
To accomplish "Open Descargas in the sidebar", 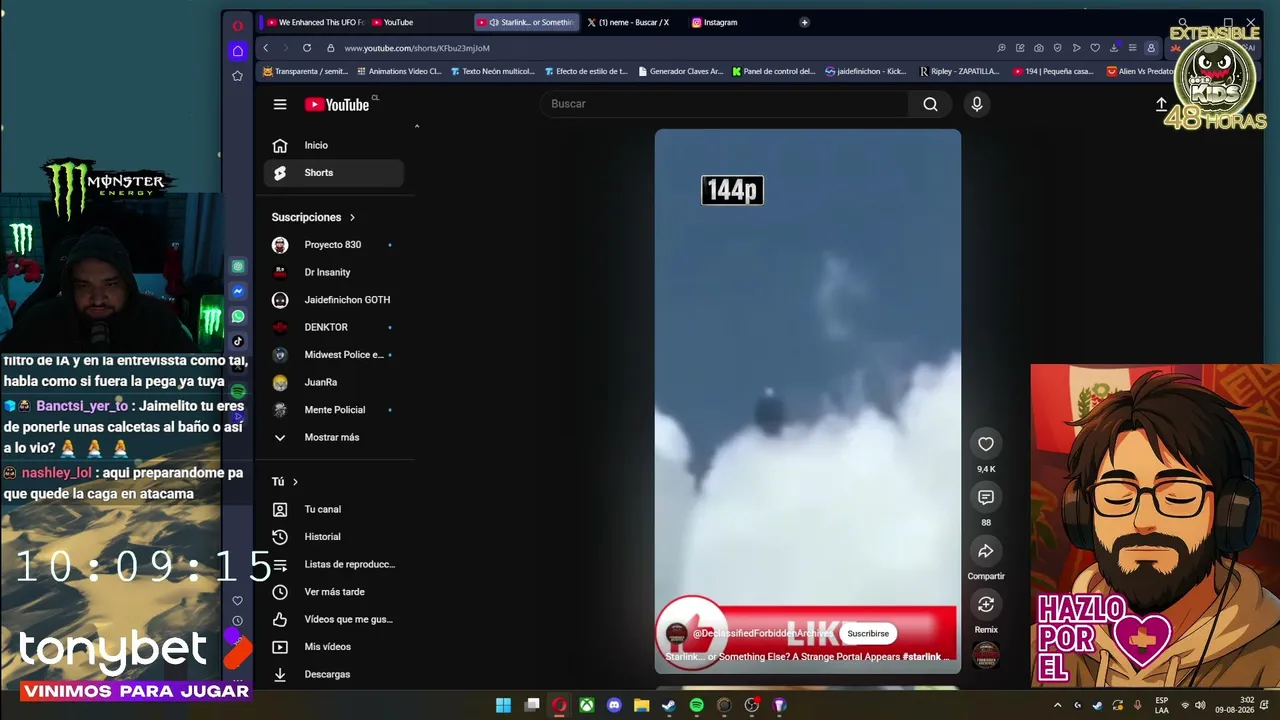I will (x=334, y=674).
